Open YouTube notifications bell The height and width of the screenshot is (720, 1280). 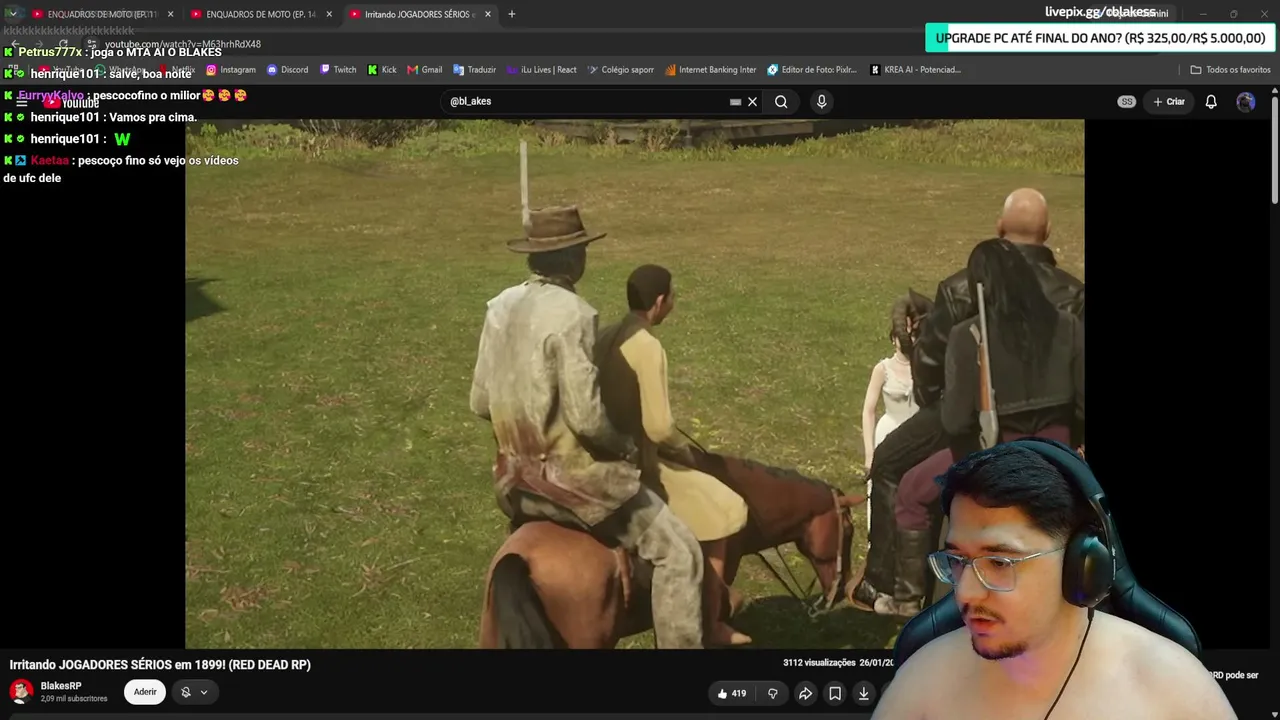[x=1211, y=101]
